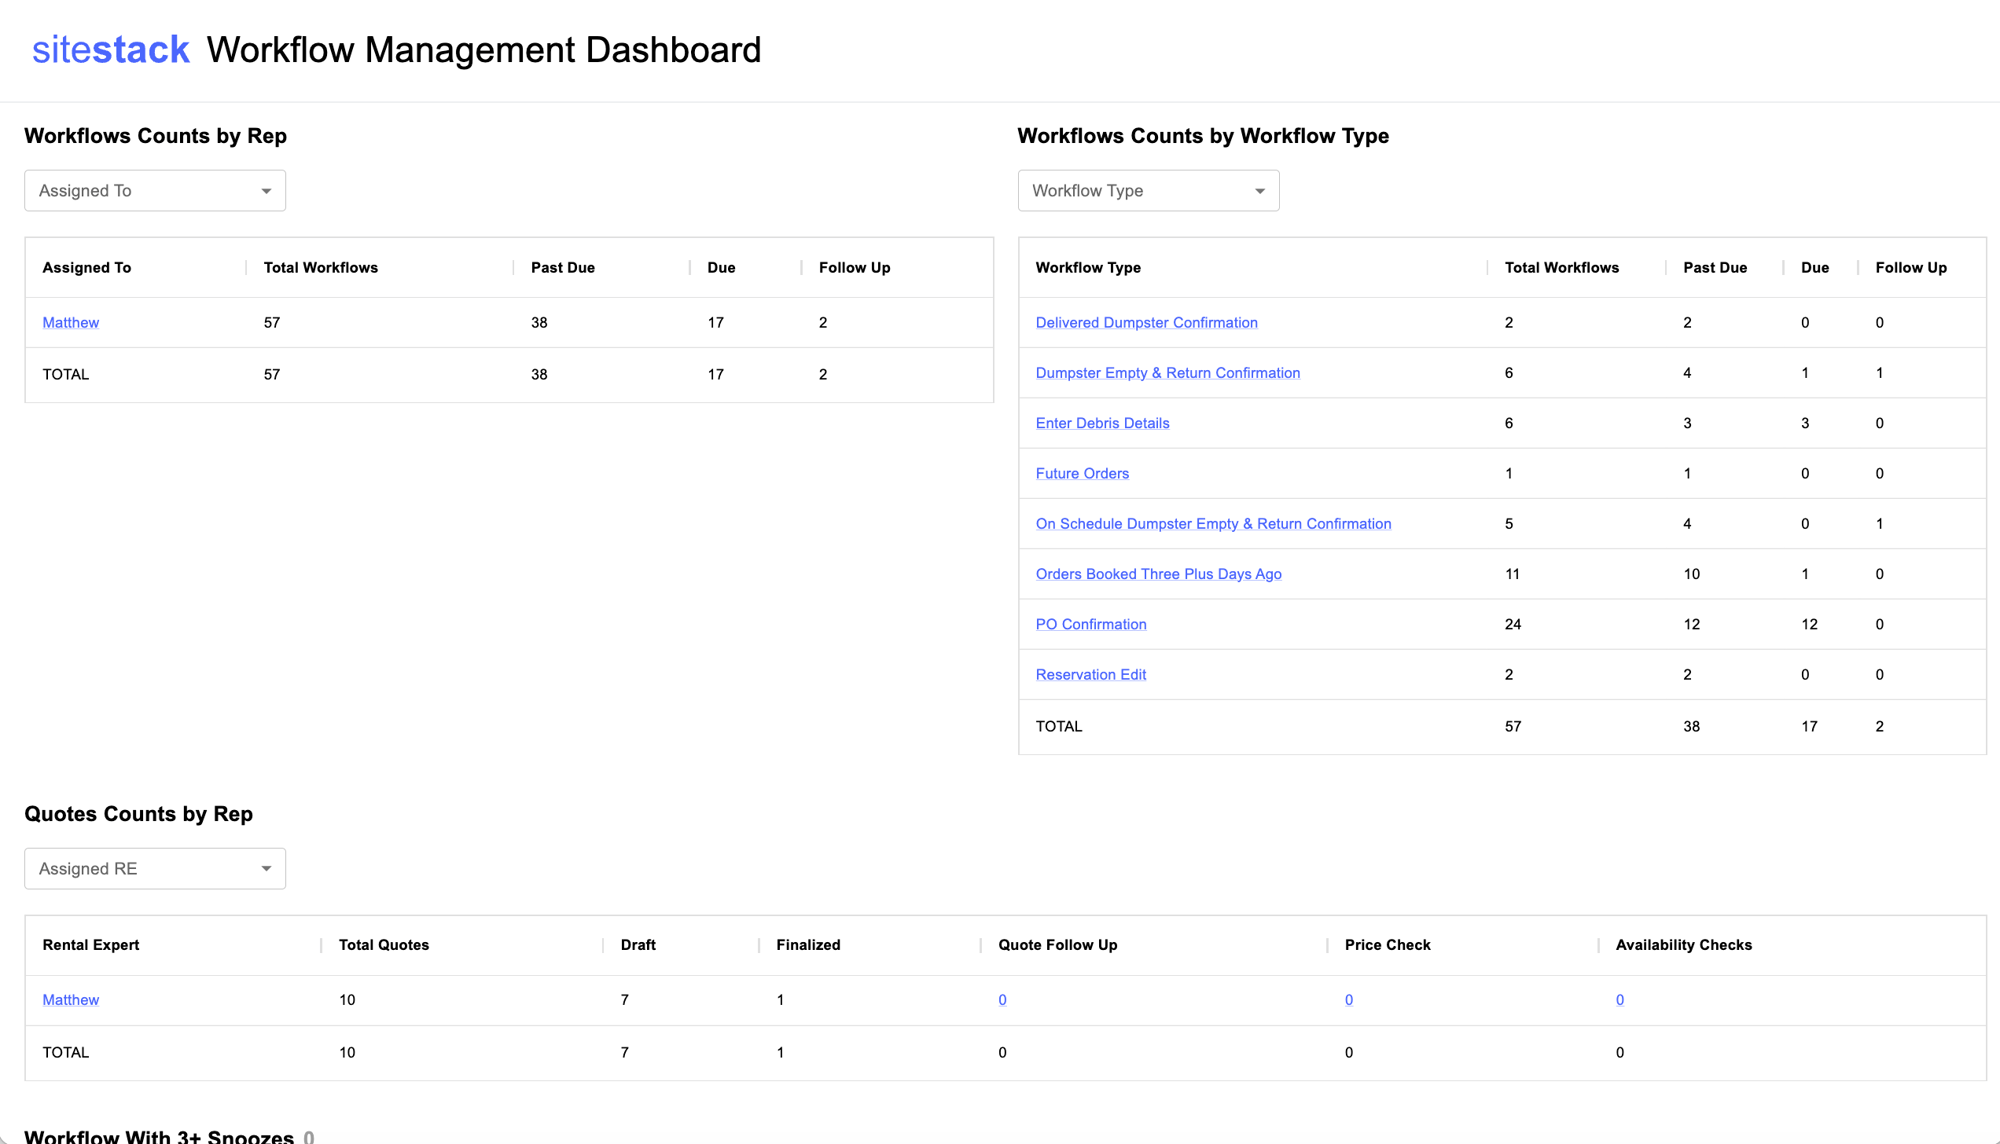Open the PO Confirmation link
Image resolution: width=2000 pixels, height=1144 pixels.
pos(1091,625)
